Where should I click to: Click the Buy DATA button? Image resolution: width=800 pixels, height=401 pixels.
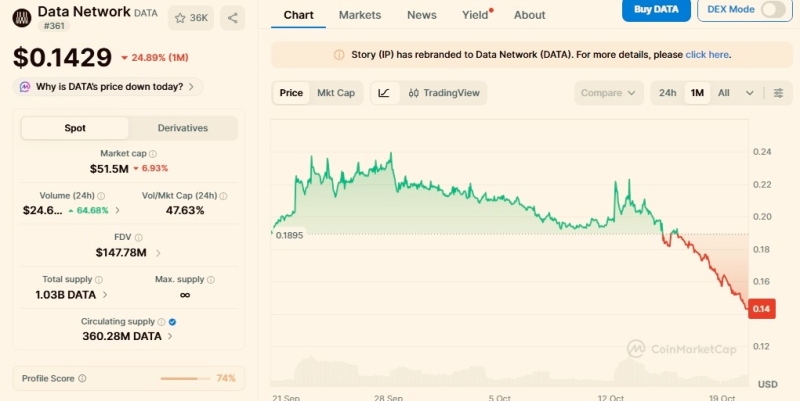[656, 9]
